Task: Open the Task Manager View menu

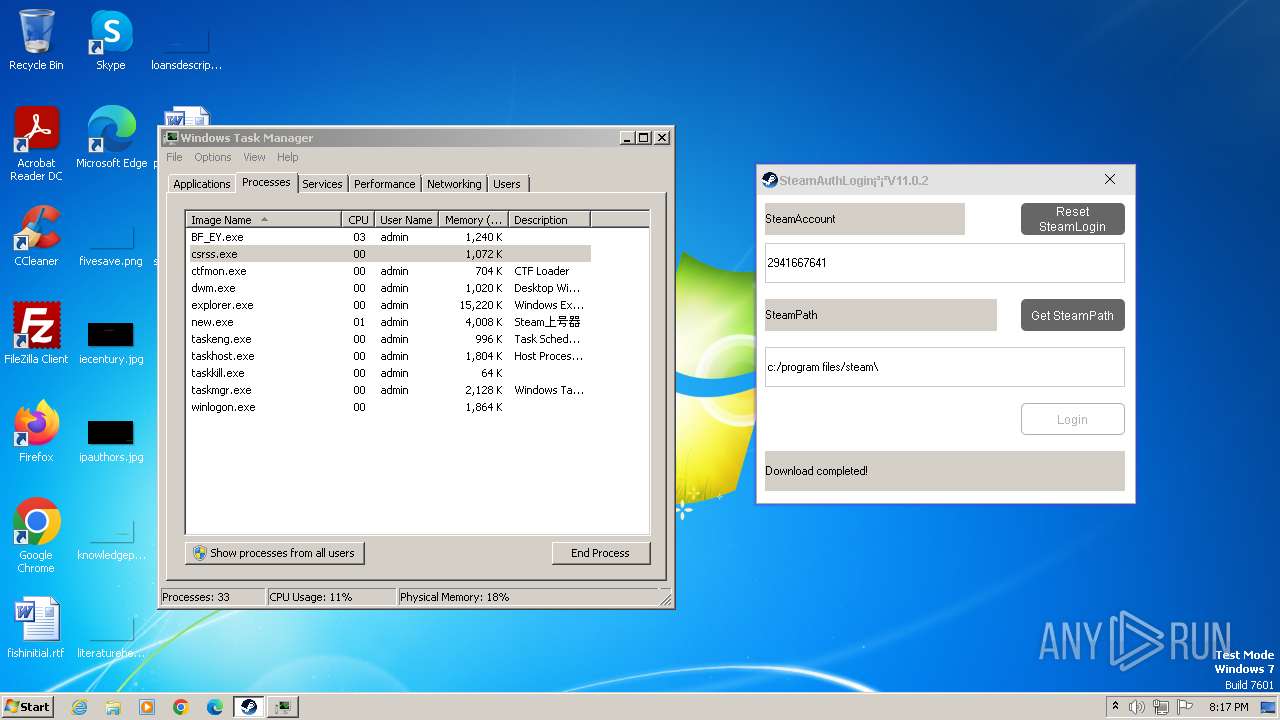Action: point(255,157)
